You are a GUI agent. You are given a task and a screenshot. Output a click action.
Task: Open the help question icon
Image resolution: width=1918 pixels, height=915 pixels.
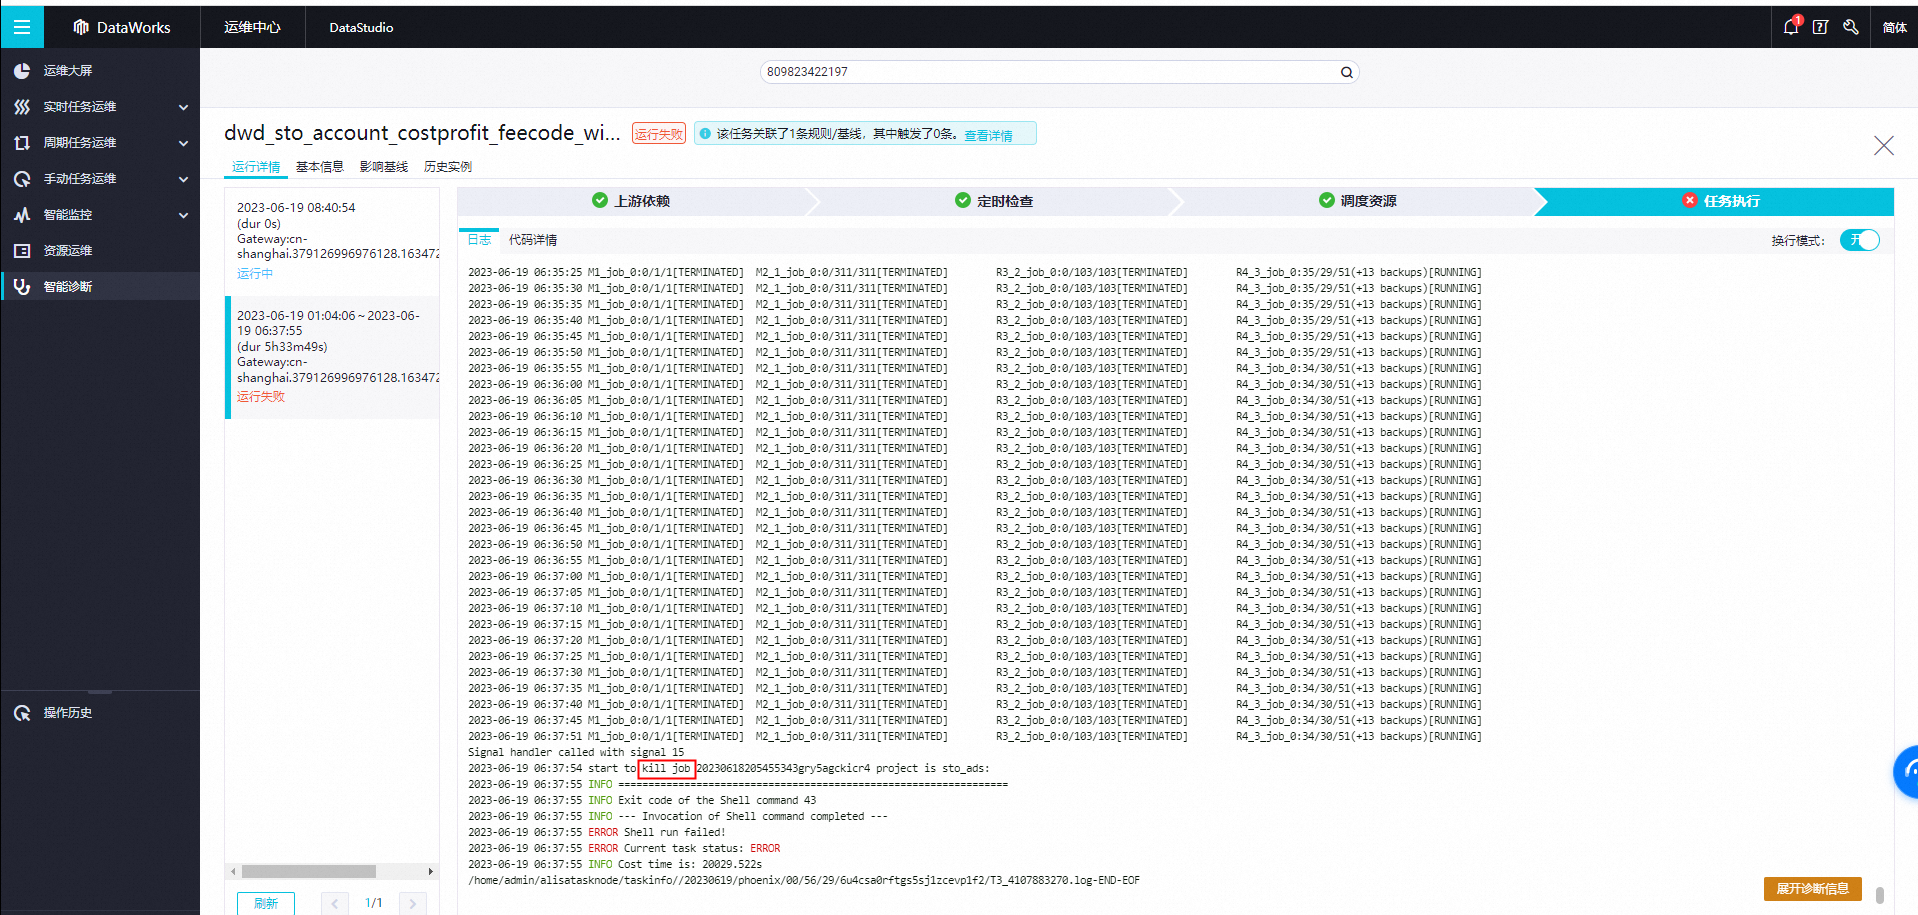(1820, 27)
